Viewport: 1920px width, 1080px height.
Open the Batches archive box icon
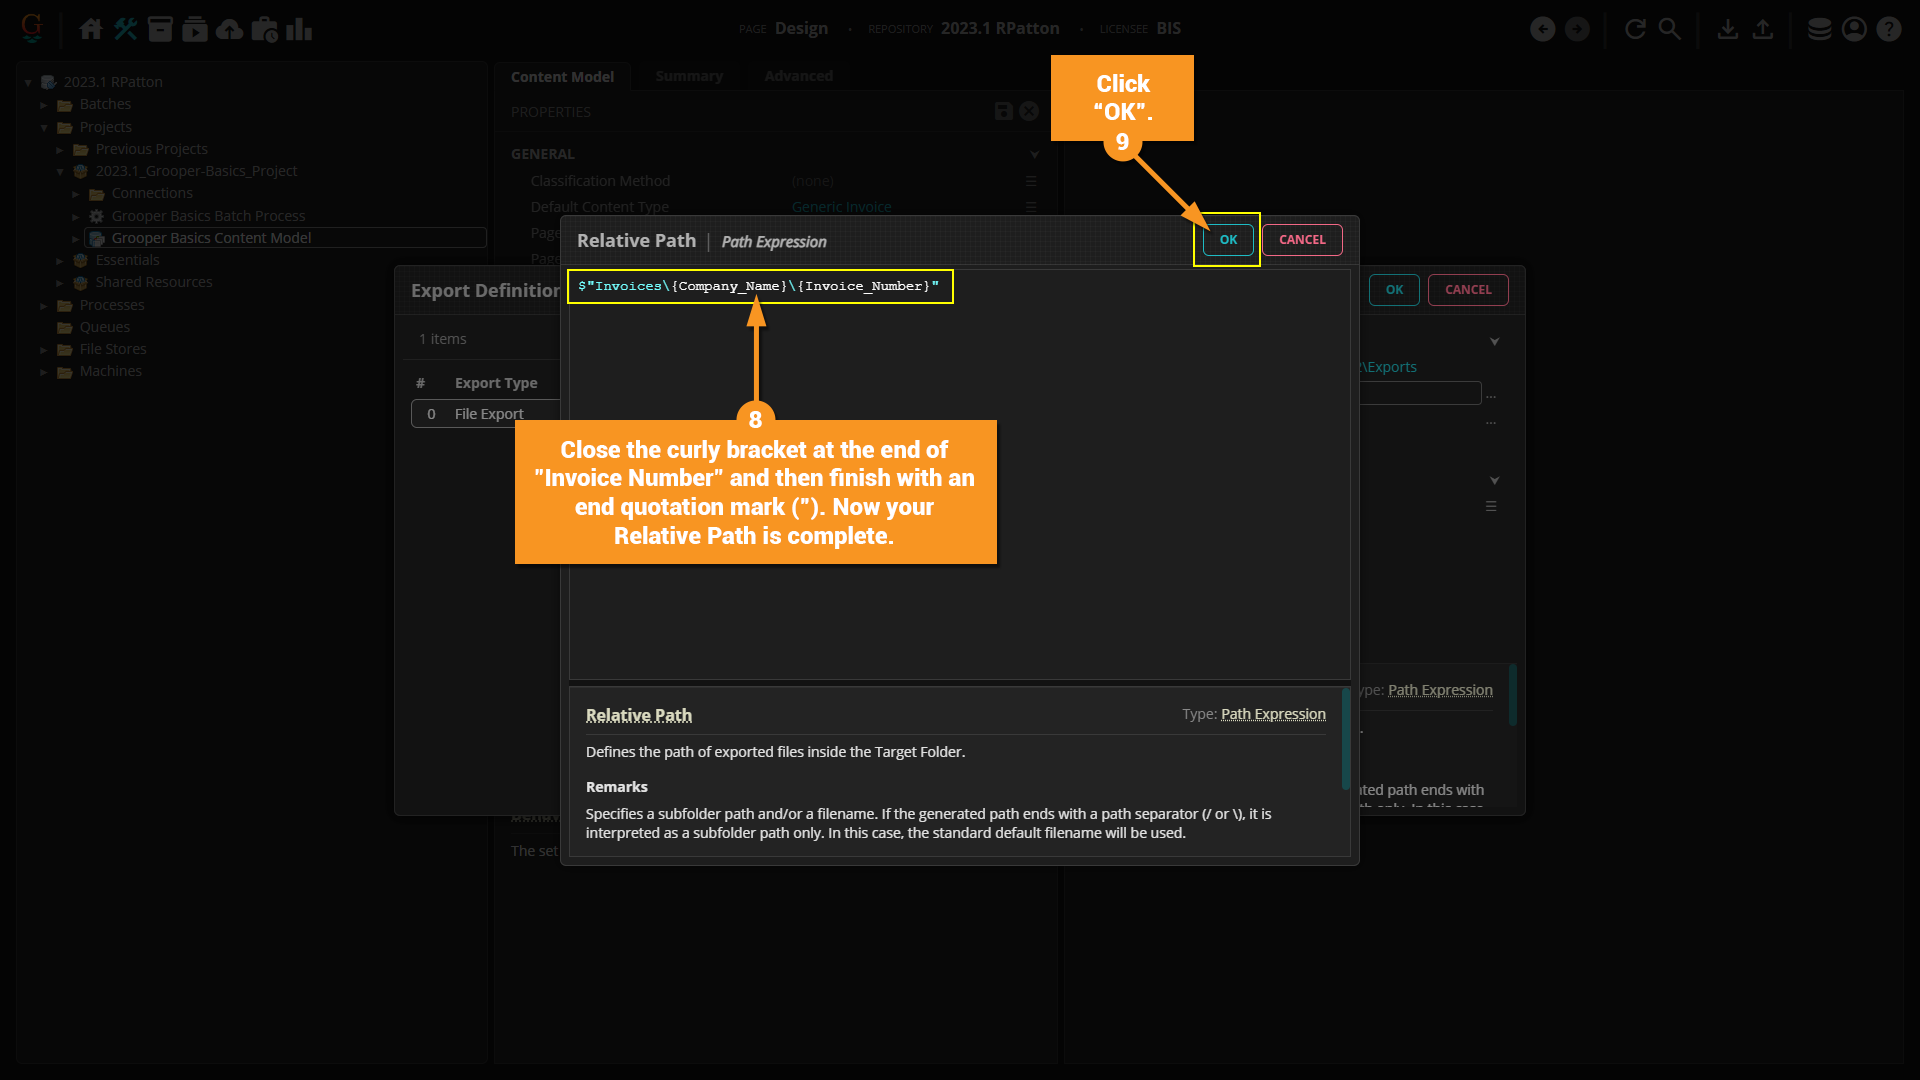(160, 29)
